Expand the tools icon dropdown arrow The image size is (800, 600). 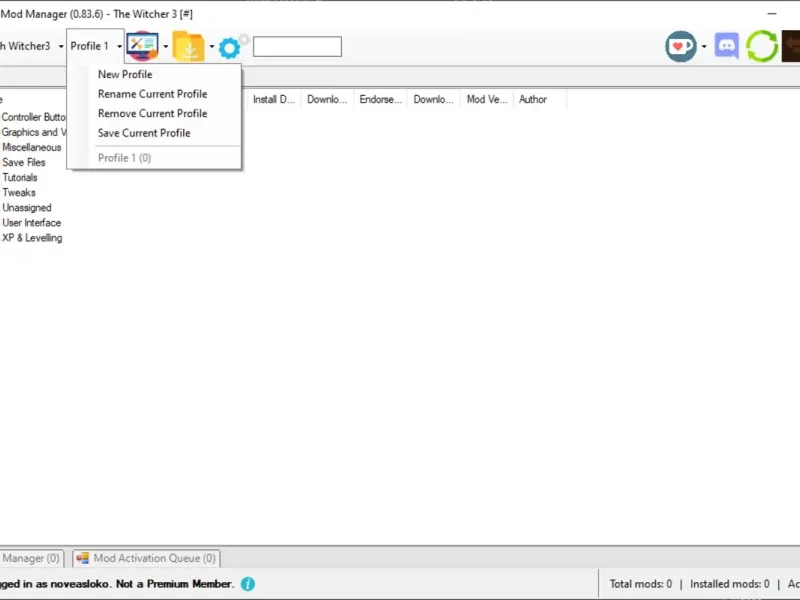(166, 46)
